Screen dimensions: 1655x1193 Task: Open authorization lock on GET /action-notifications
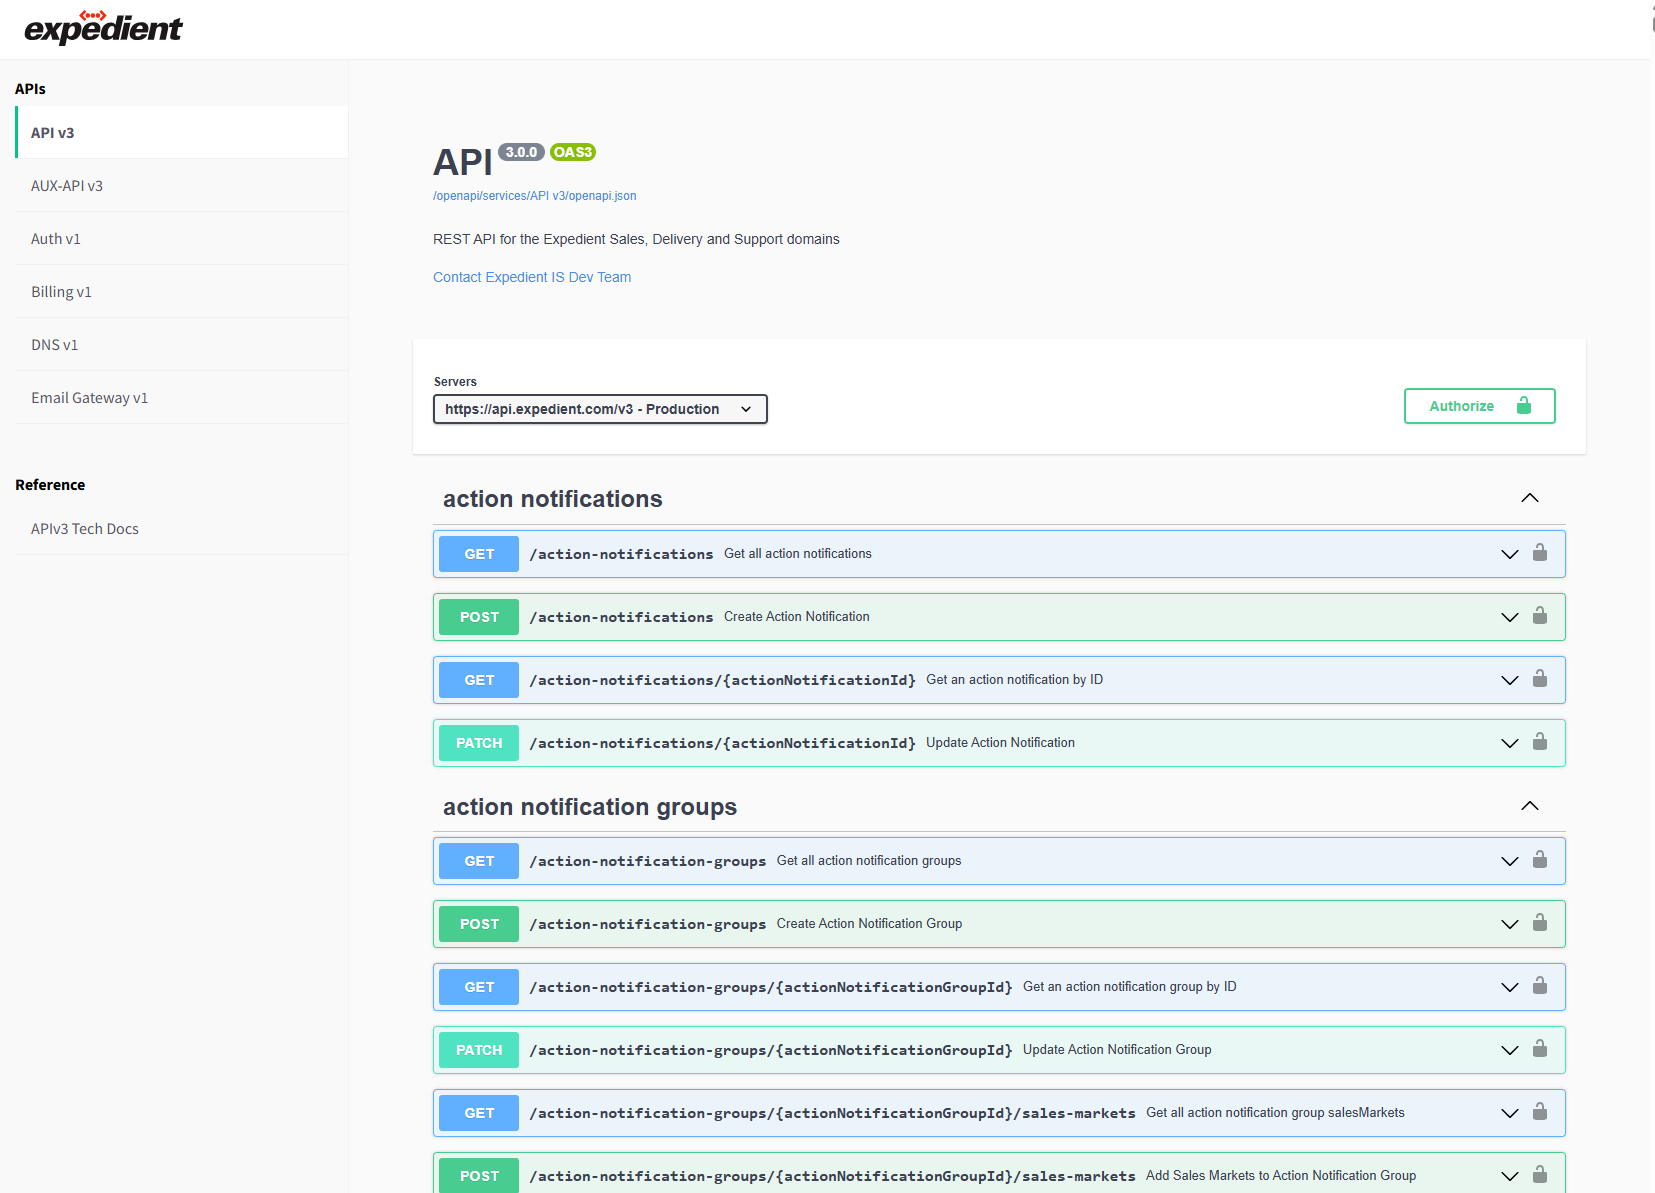(x=1540, y=553)
